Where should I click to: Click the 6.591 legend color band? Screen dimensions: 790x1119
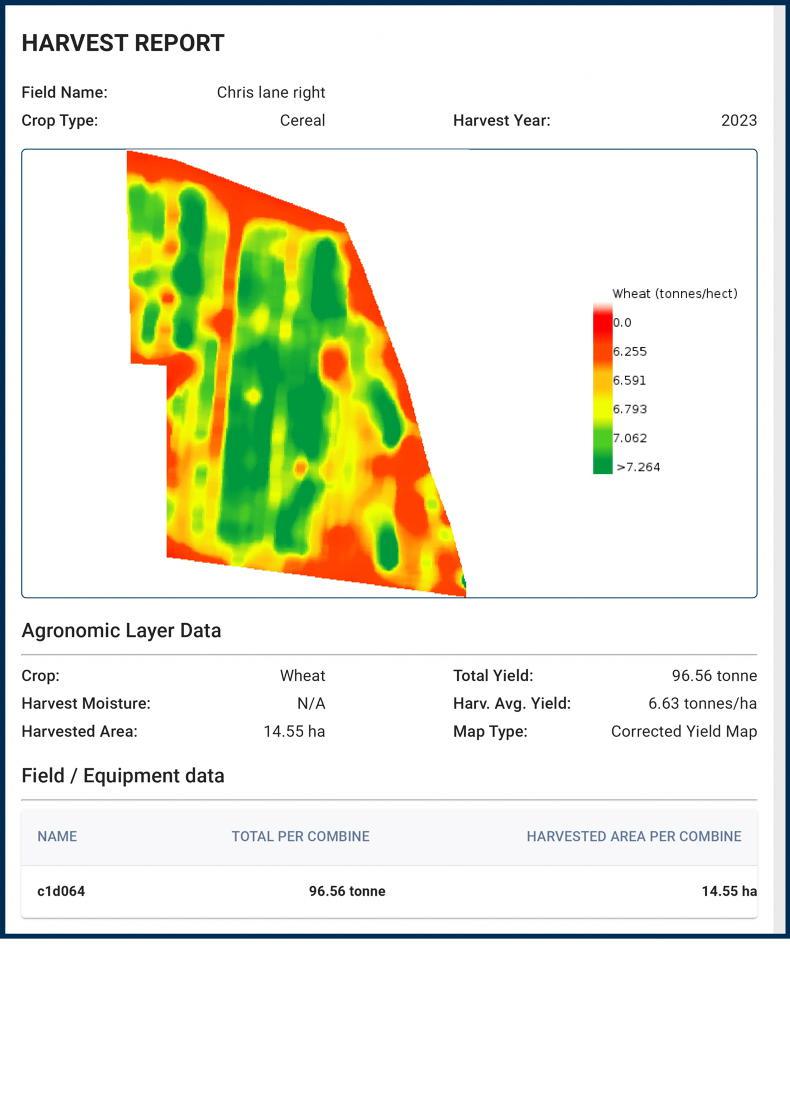click(602, 381)
